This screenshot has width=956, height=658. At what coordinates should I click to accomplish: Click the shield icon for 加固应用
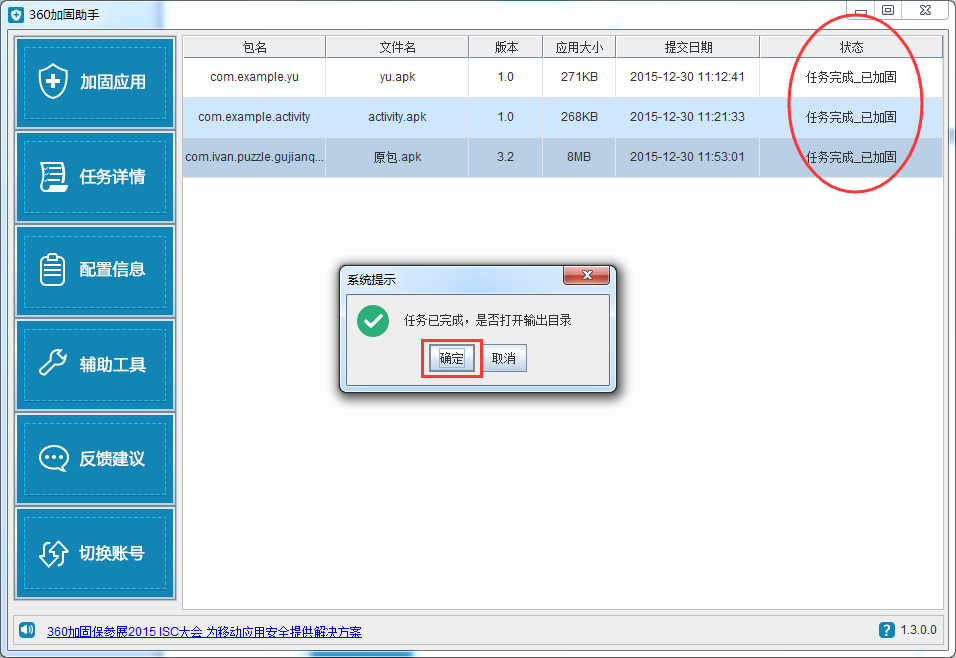coord(53,81)
